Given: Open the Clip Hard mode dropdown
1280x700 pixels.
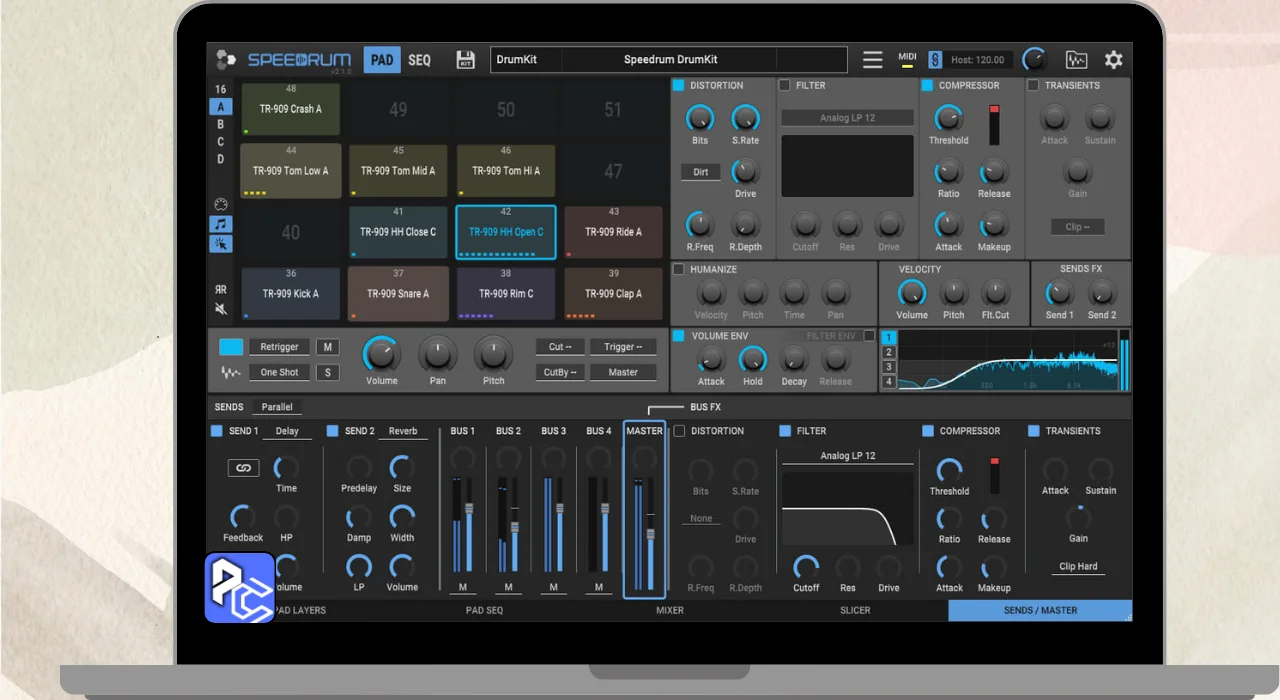Looking at the screenshot, I should [x=1079, y=566].
